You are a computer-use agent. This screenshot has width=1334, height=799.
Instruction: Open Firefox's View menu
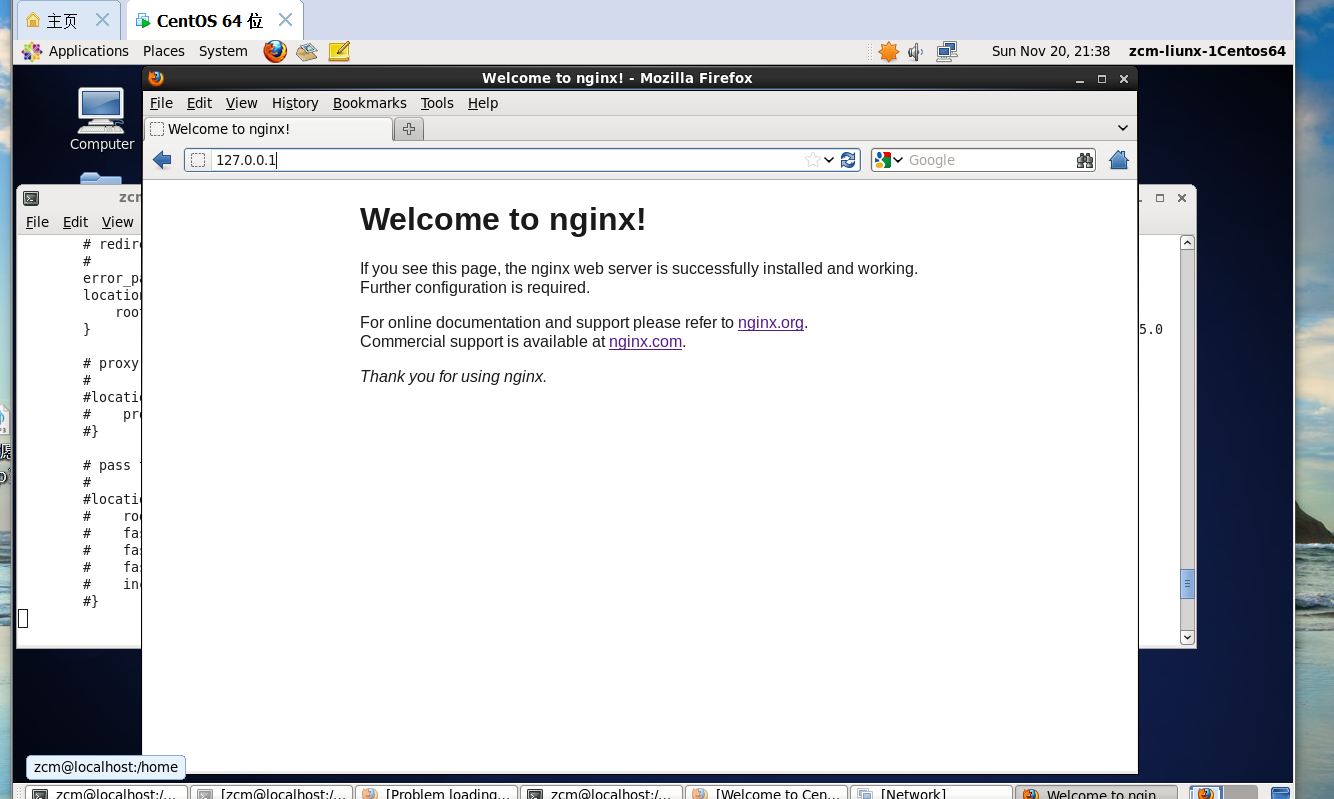point(241,103)
